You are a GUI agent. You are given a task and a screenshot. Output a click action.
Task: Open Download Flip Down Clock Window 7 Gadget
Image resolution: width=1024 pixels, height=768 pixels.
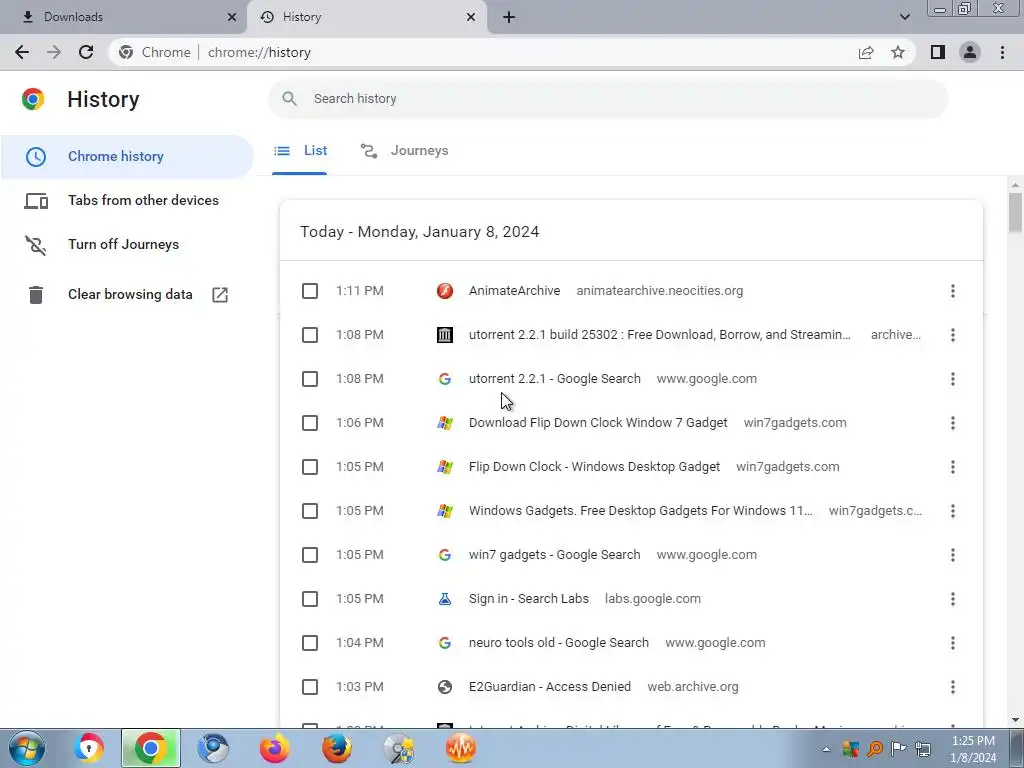click(598, 423)
